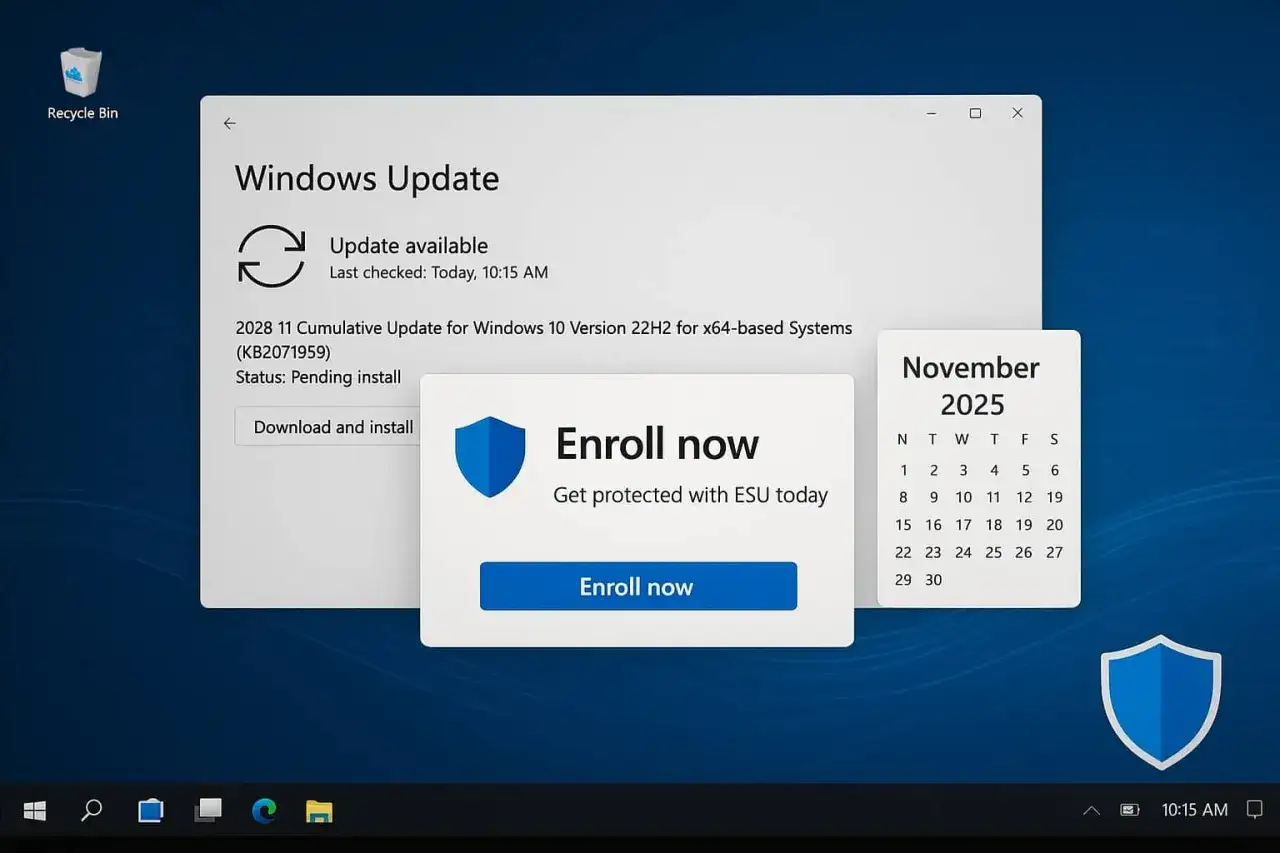Screen dimensions: 1280x853
Task: Open File Explorer from the taskbar
Action: 319,810
